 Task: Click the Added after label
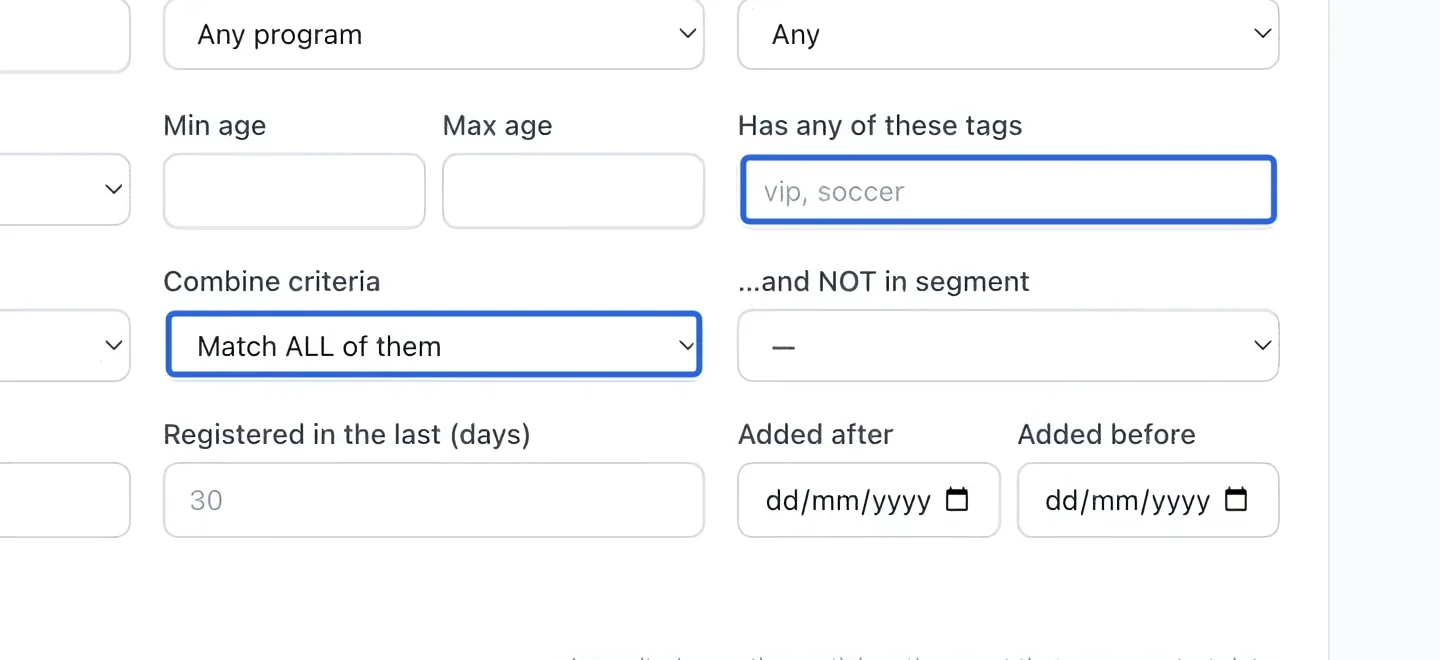pyautogui.click(x=815, y=435)
